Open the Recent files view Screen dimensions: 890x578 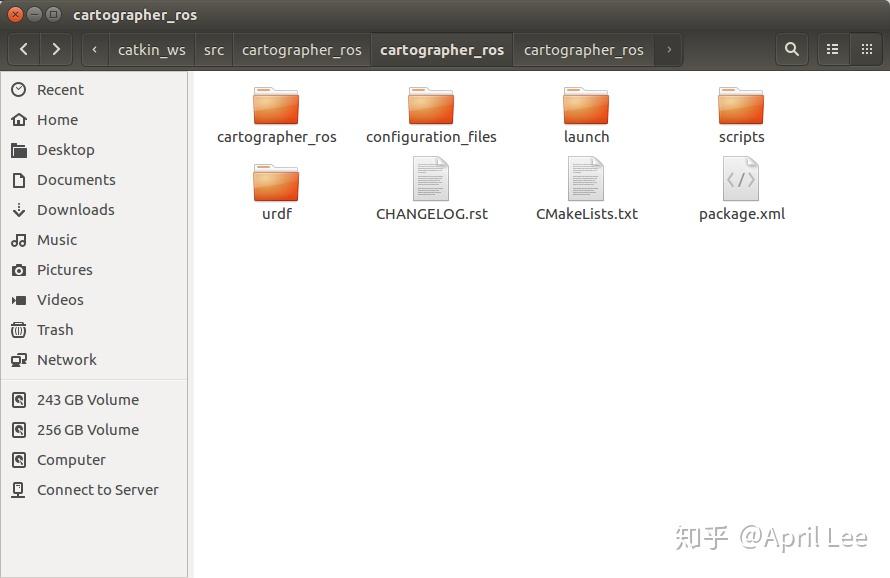[x=62, y=90]
